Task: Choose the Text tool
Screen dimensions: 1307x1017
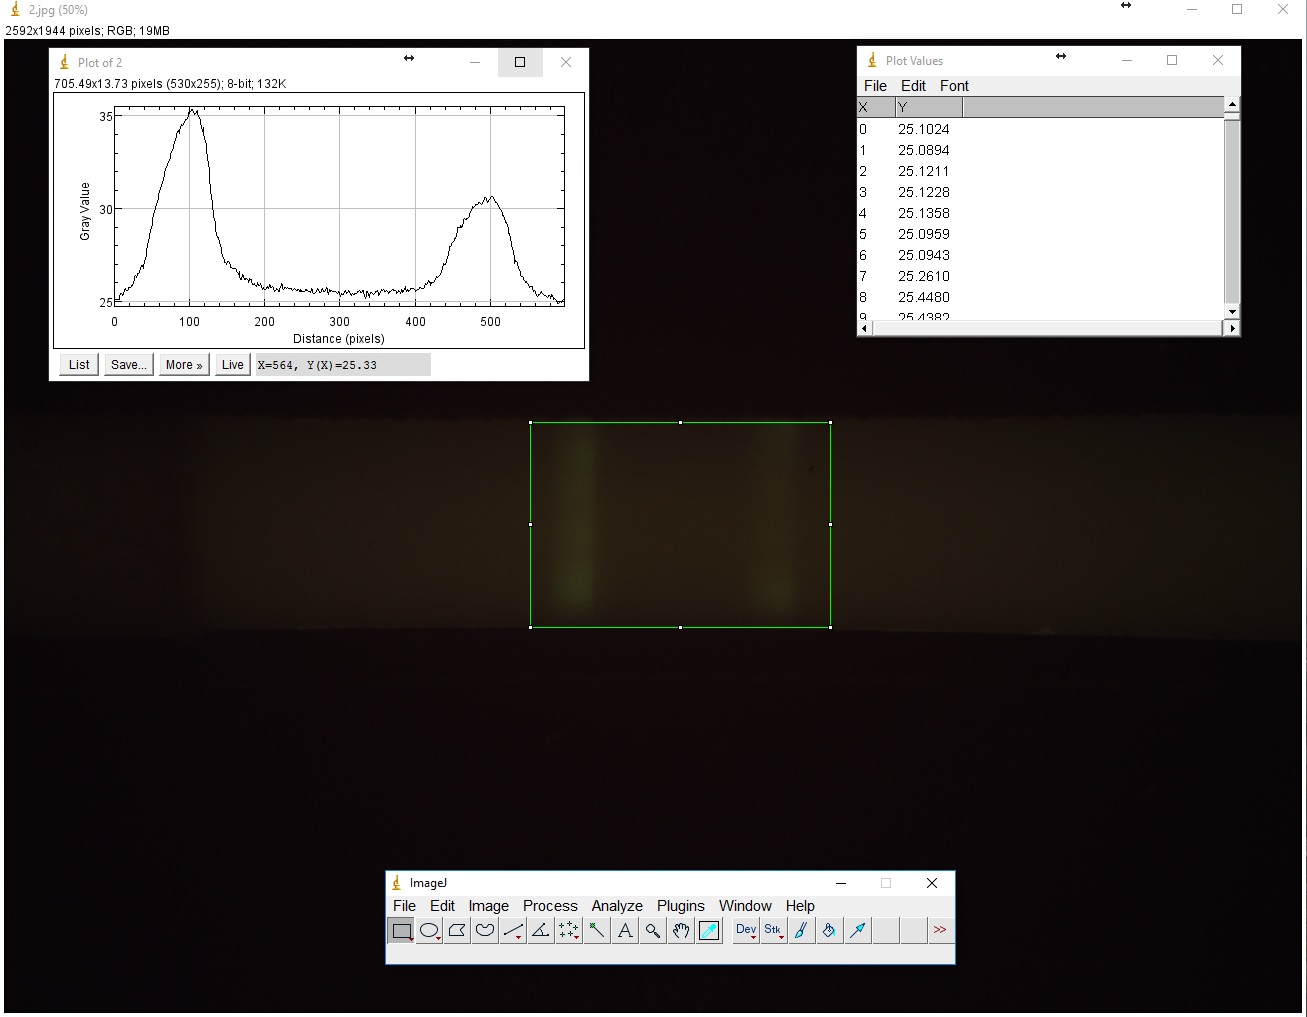Action: (x=625, y=931)
